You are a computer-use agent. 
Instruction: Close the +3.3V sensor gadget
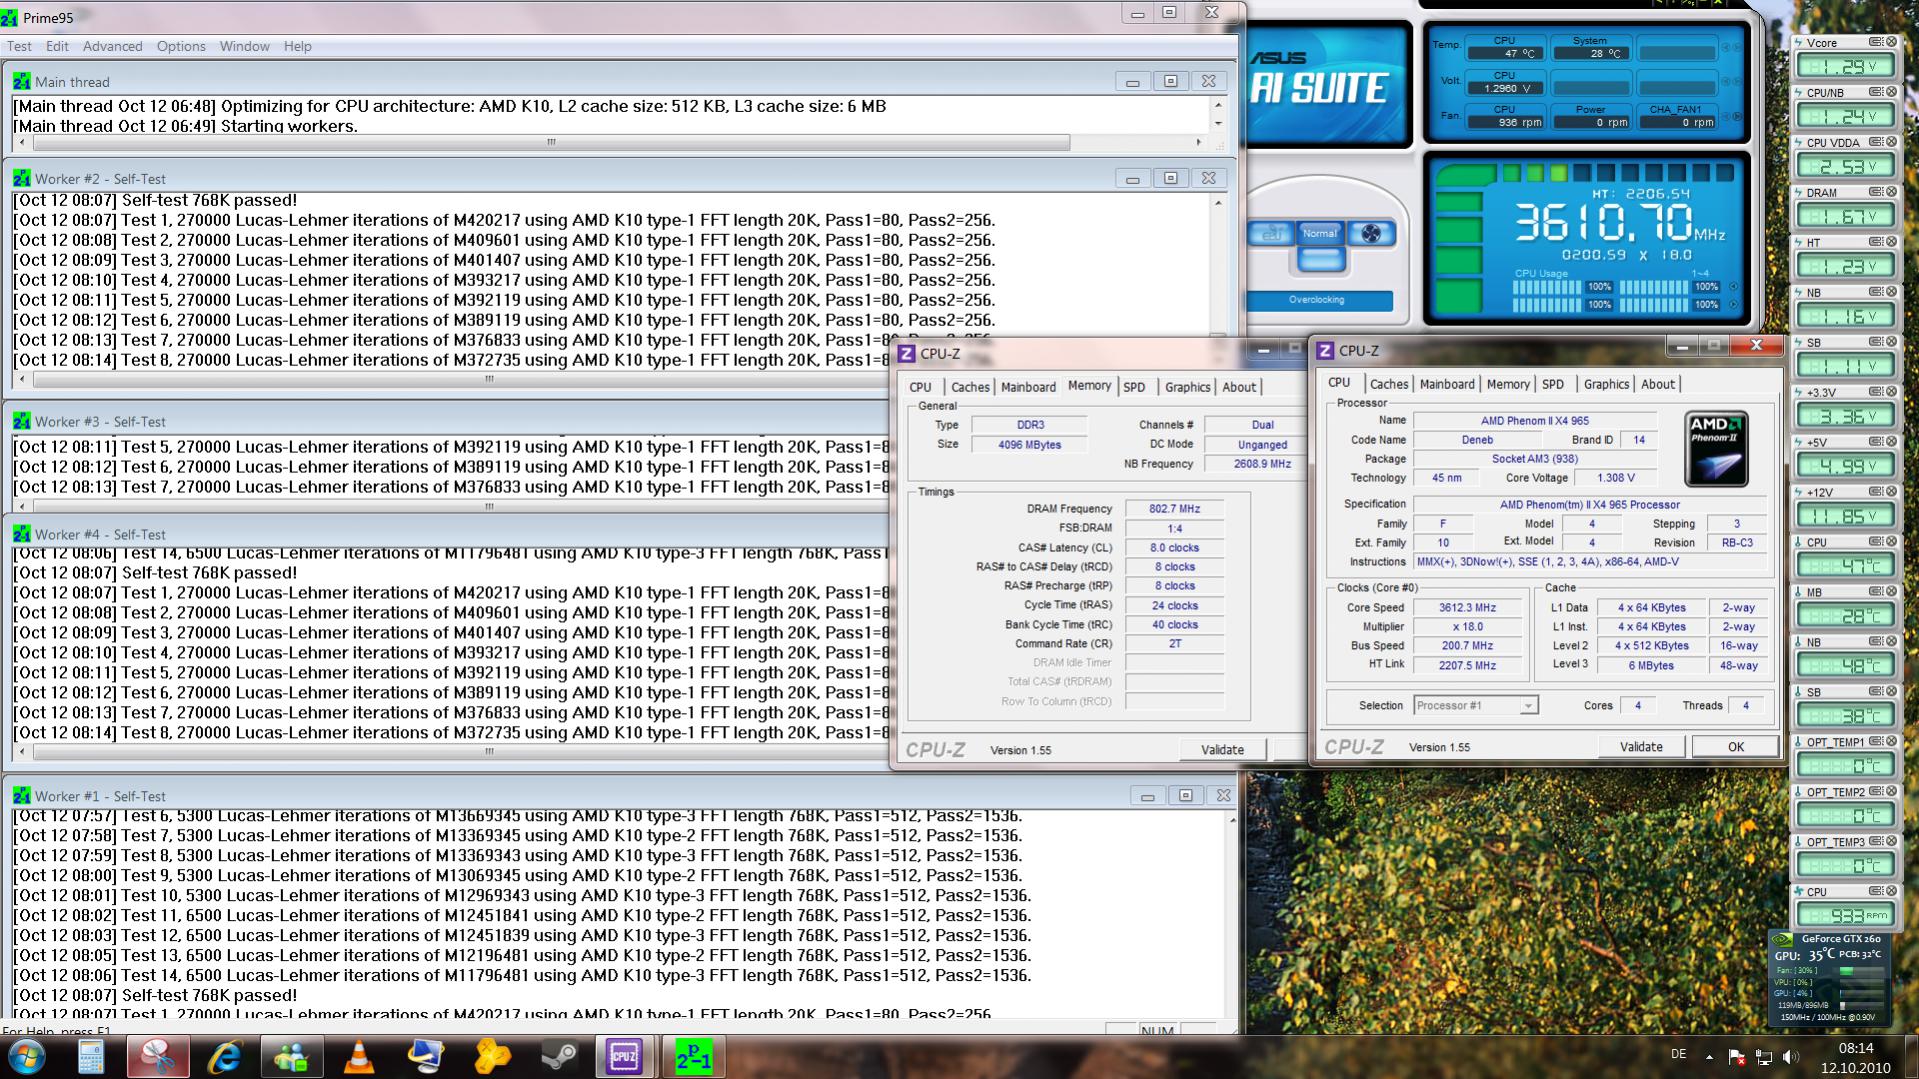1891,392
